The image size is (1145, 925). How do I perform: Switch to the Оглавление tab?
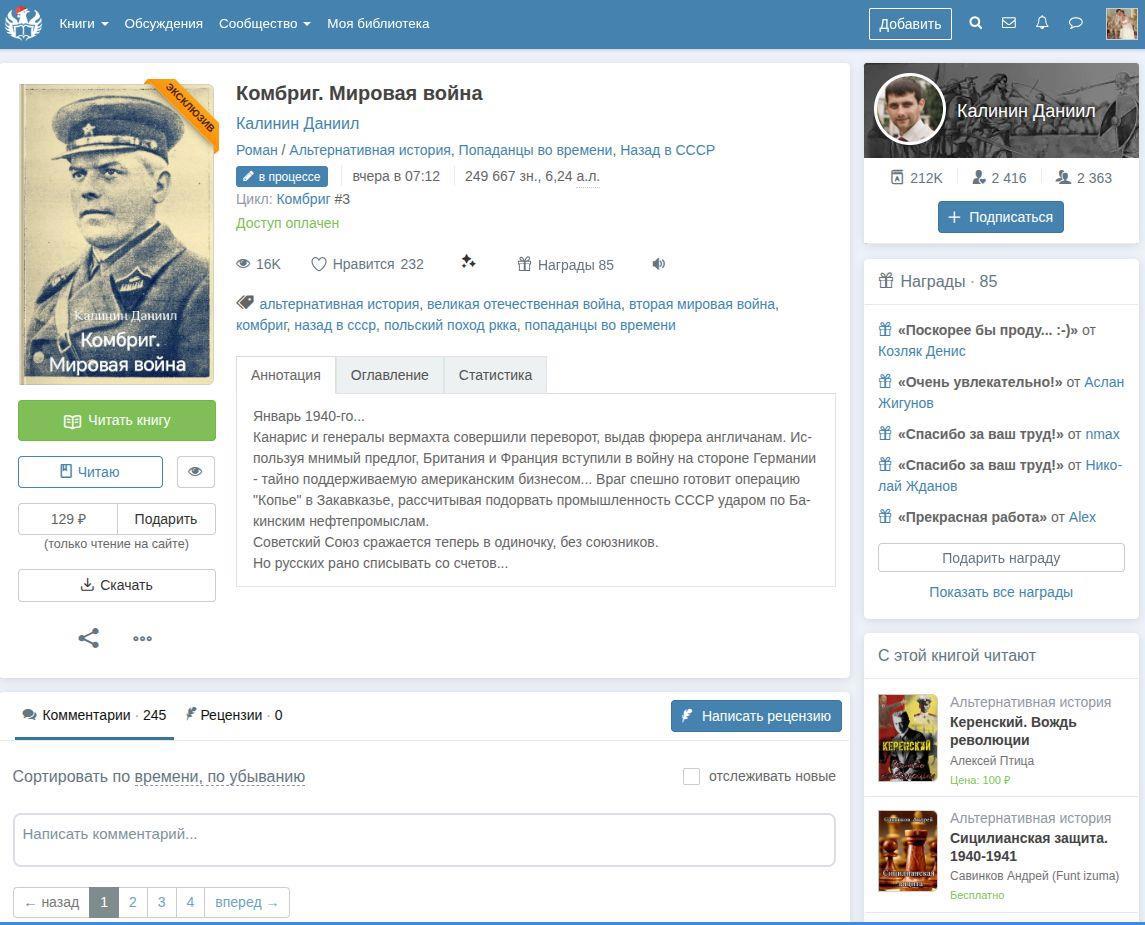coord(389,375)
